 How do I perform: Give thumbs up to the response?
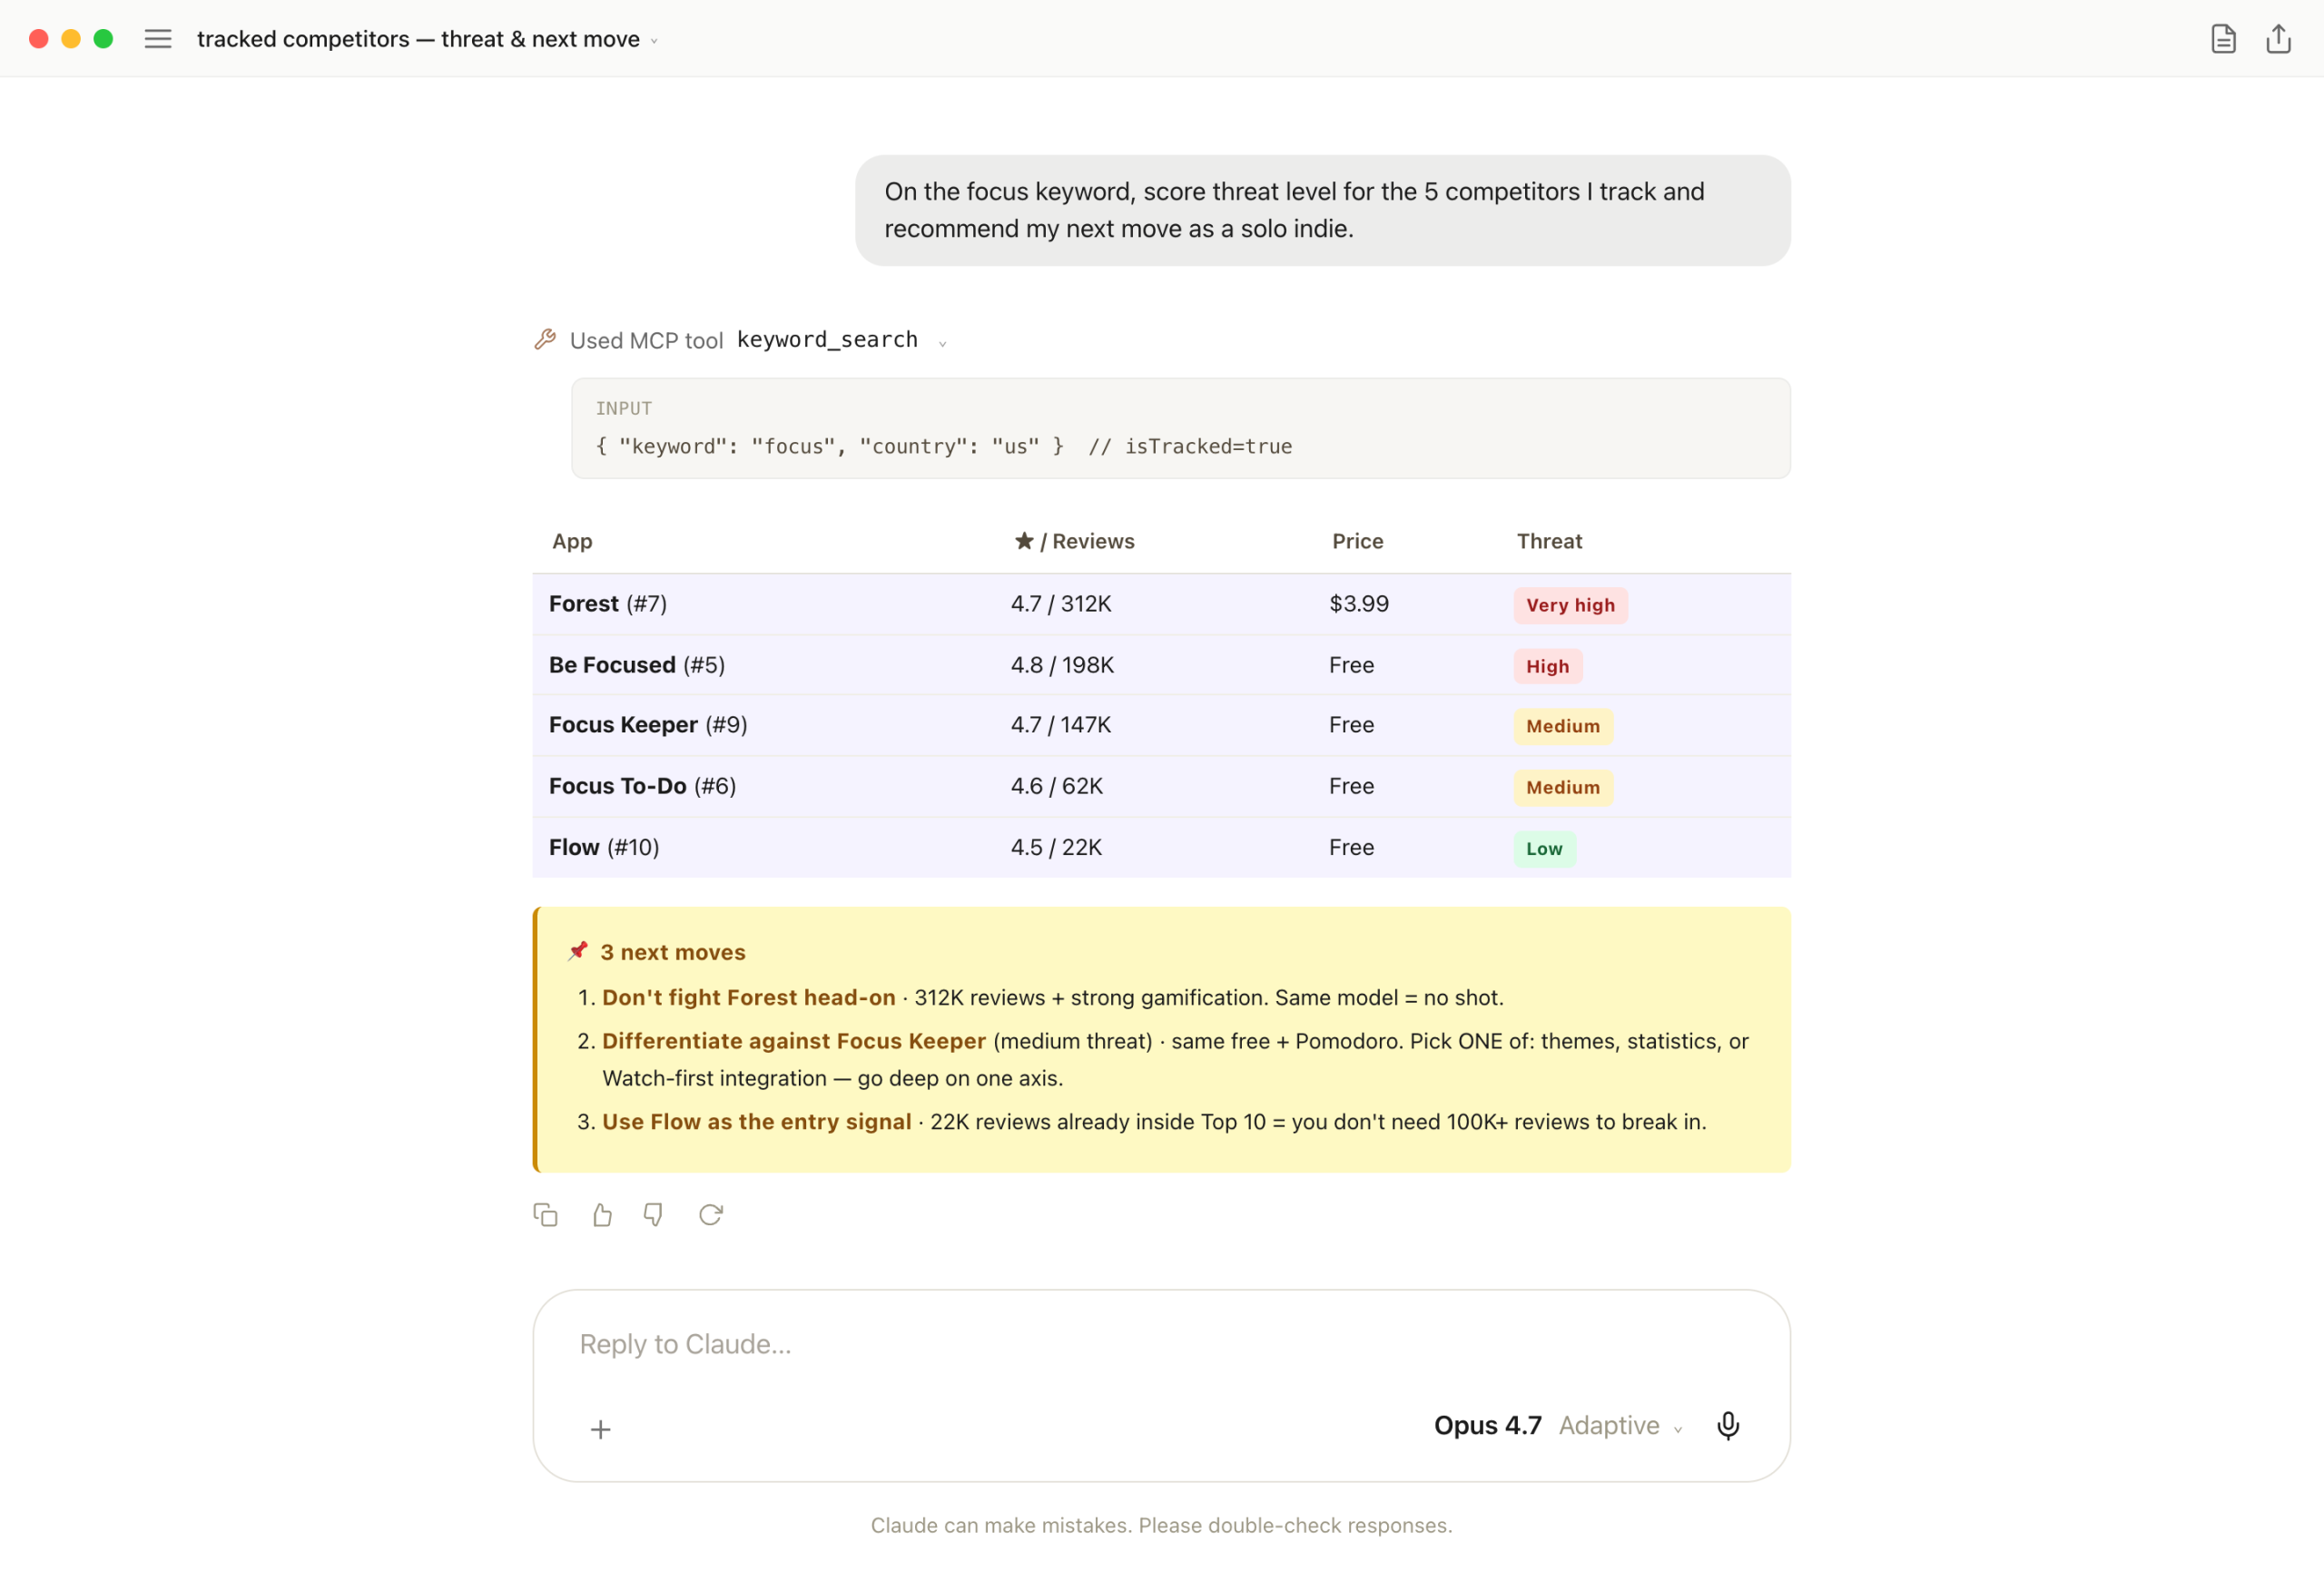coord(602,1215)
